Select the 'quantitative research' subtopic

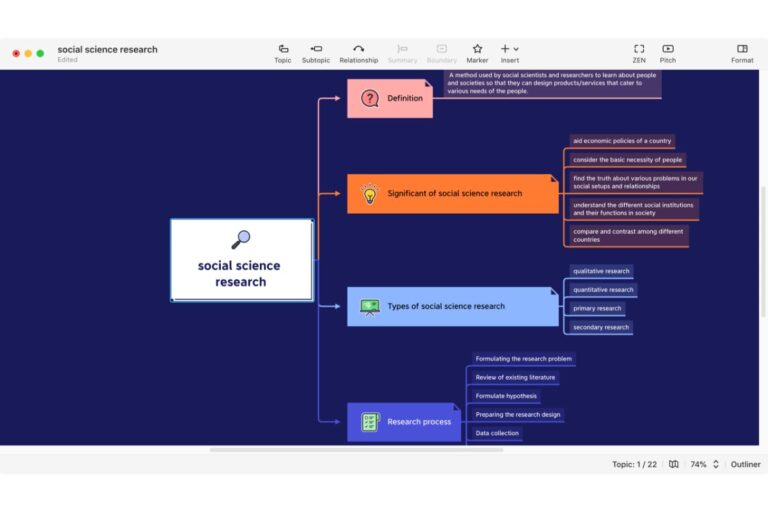(x=603, y=290)
